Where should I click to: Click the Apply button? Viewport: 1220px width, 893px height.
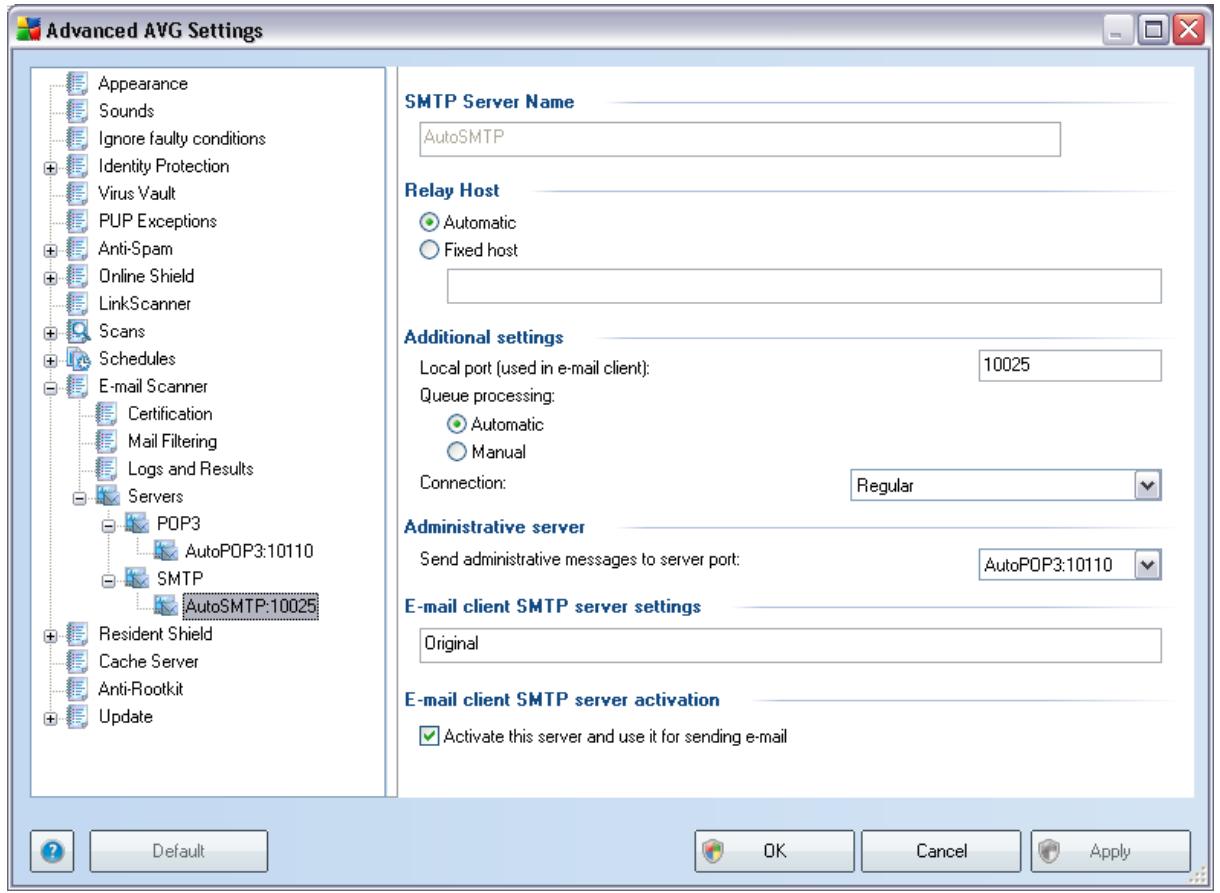click(1109, 851)
